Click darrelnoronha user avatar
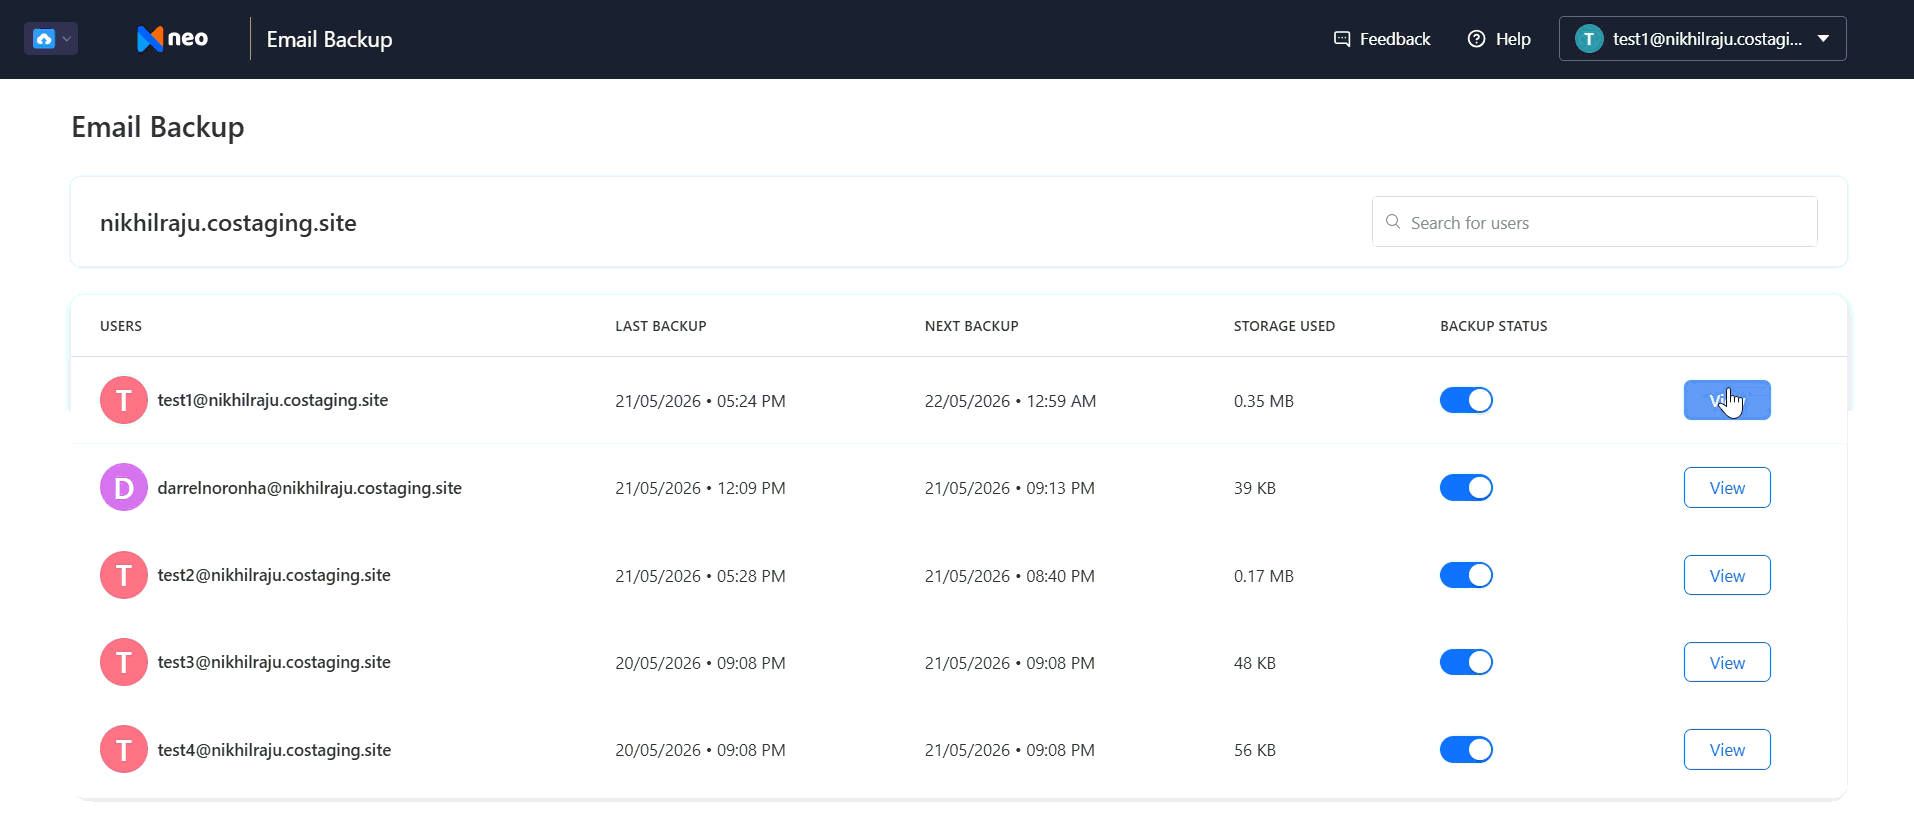Image resolution: width=1914 pixels, height=818 pixels. 124,487
